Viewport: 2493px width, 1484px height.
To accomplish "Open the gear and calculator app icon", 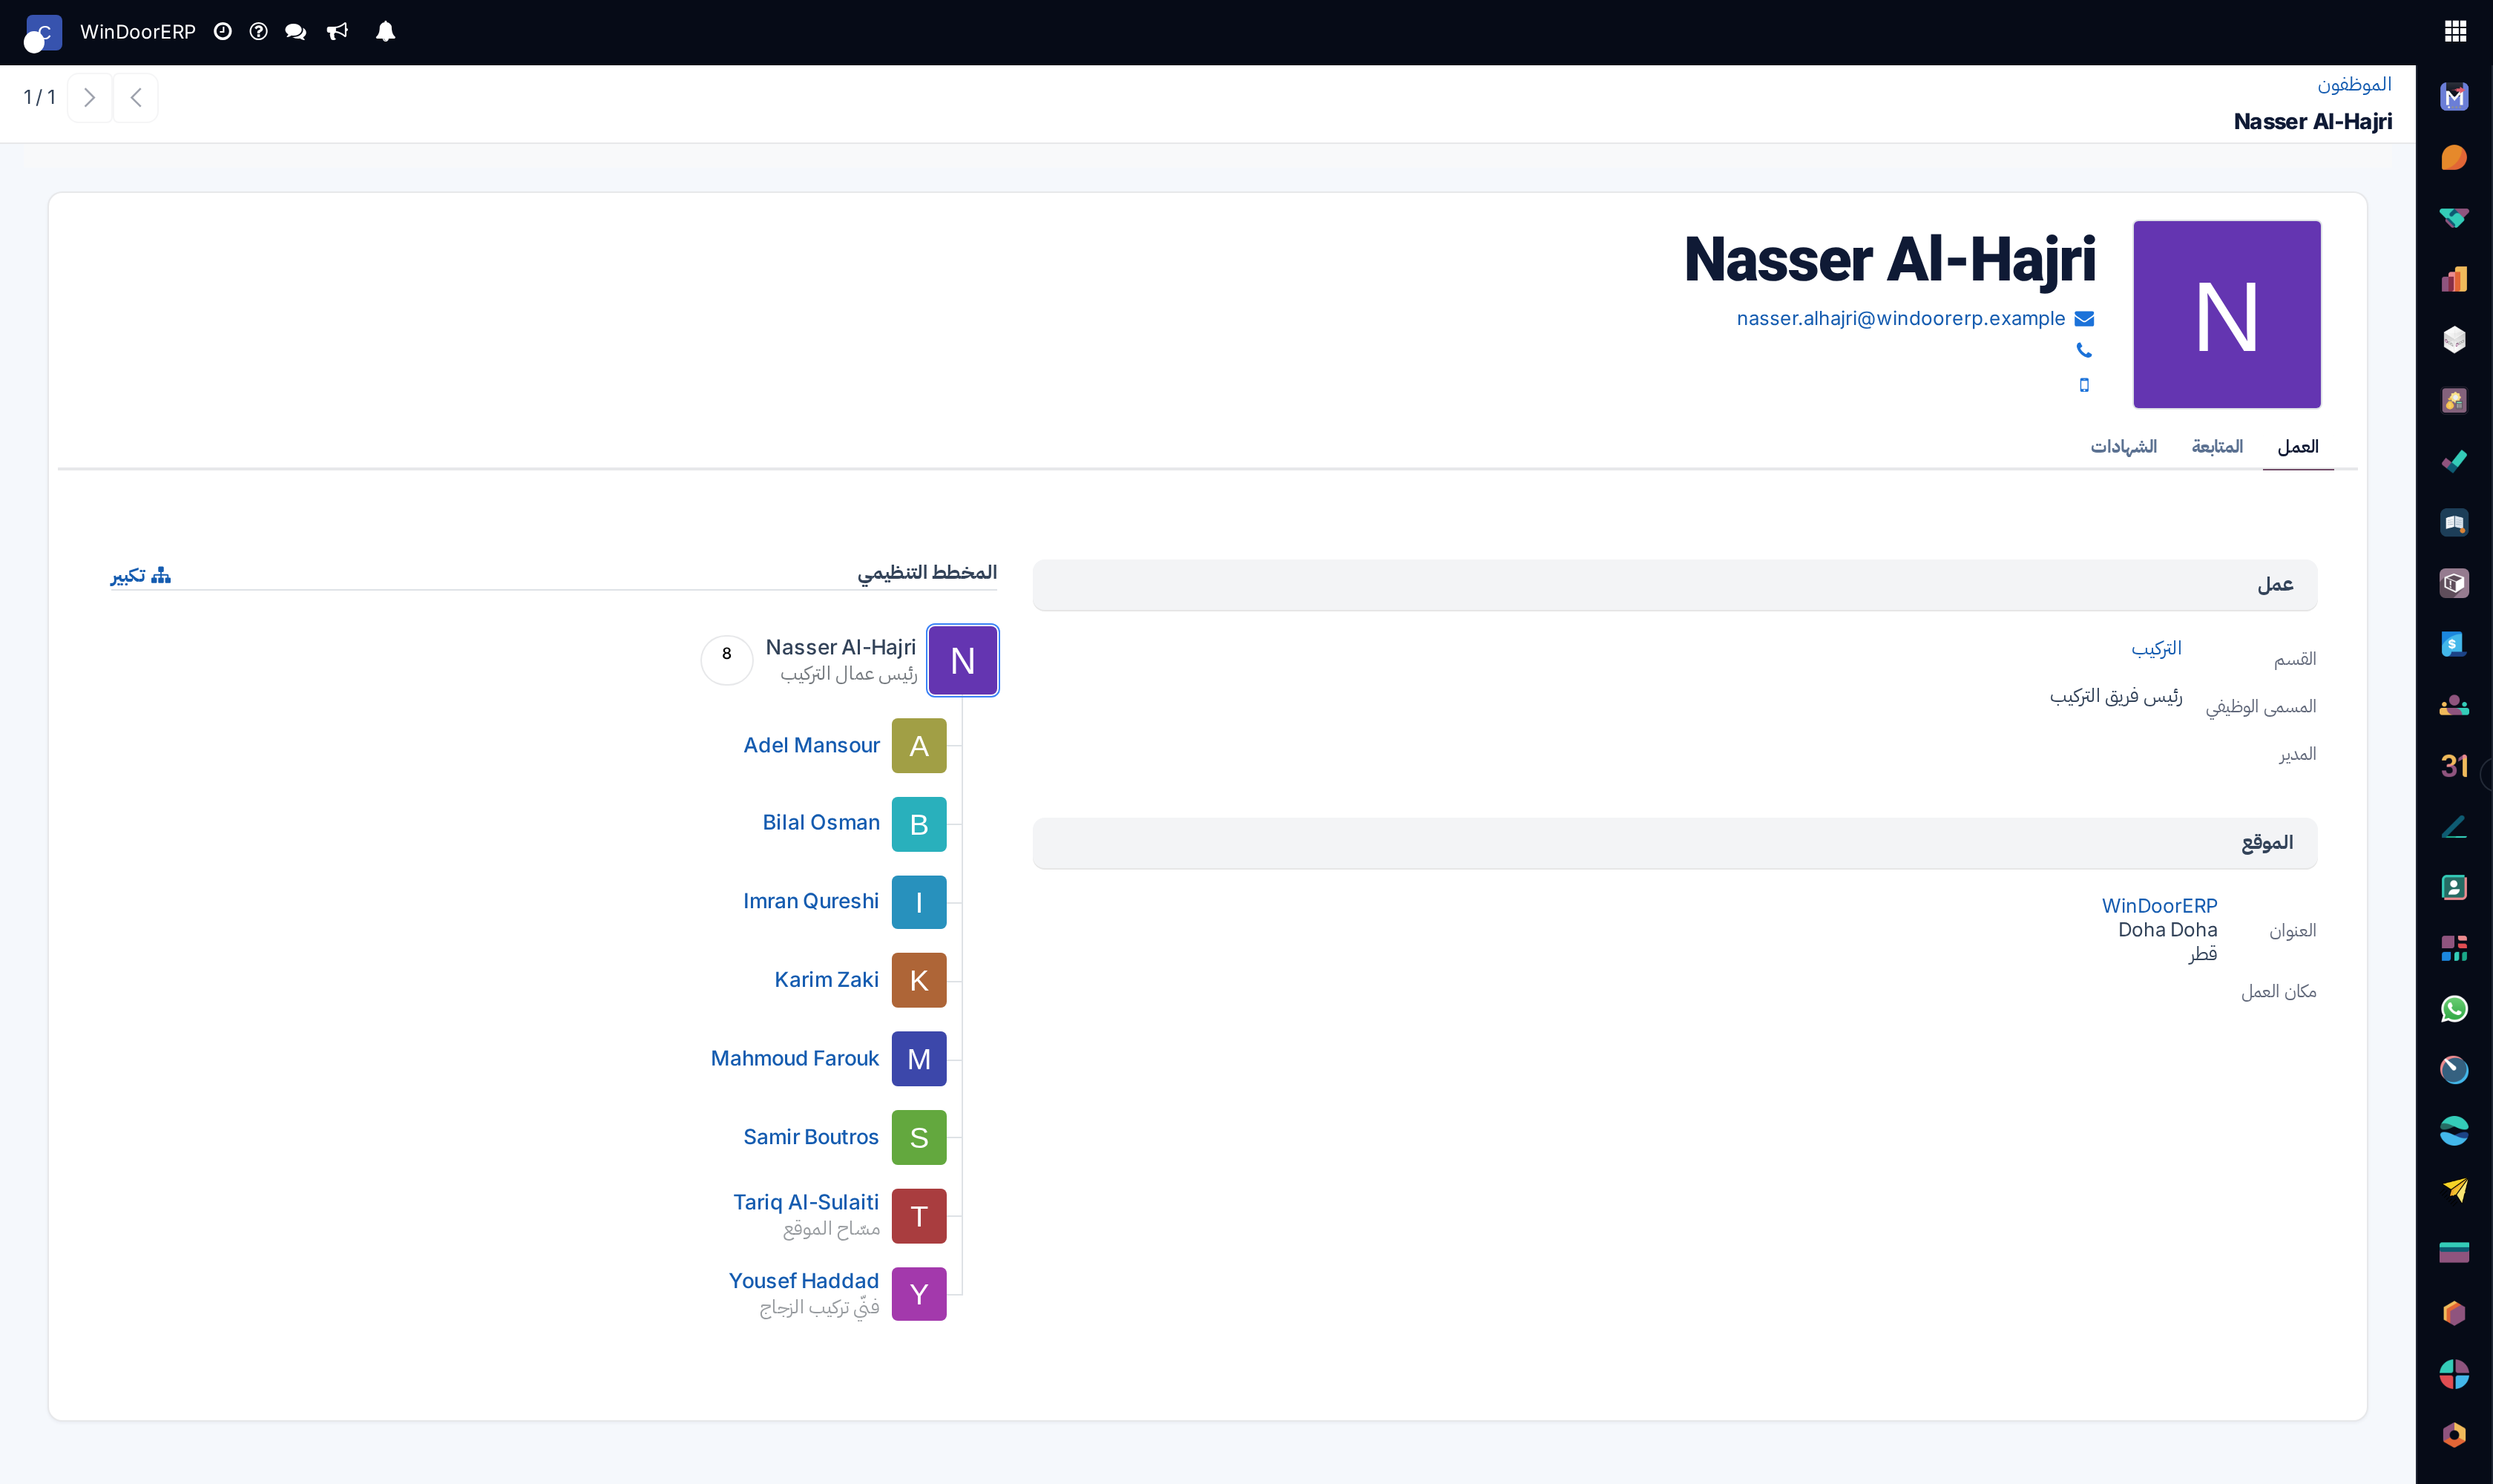I will click(2454, 401).
